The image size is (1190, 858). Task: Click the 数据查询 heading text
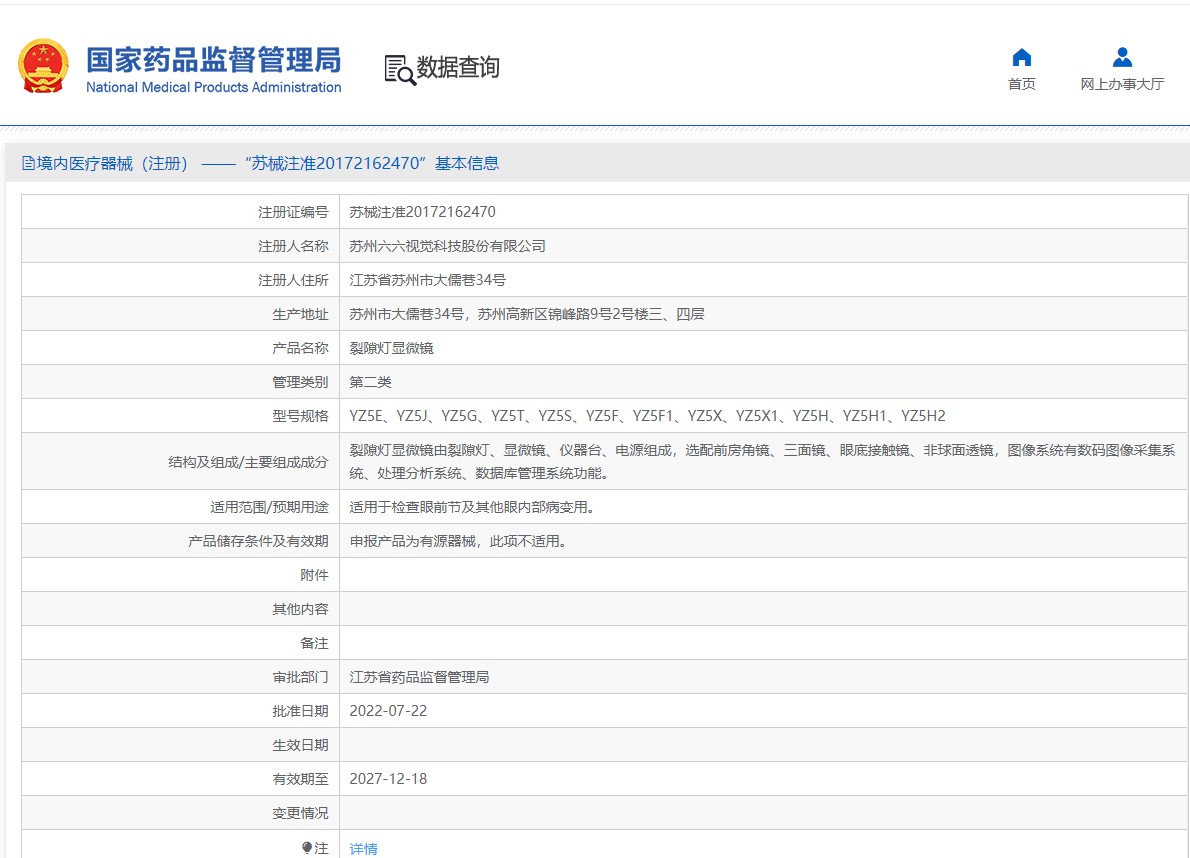pos(458,68)
